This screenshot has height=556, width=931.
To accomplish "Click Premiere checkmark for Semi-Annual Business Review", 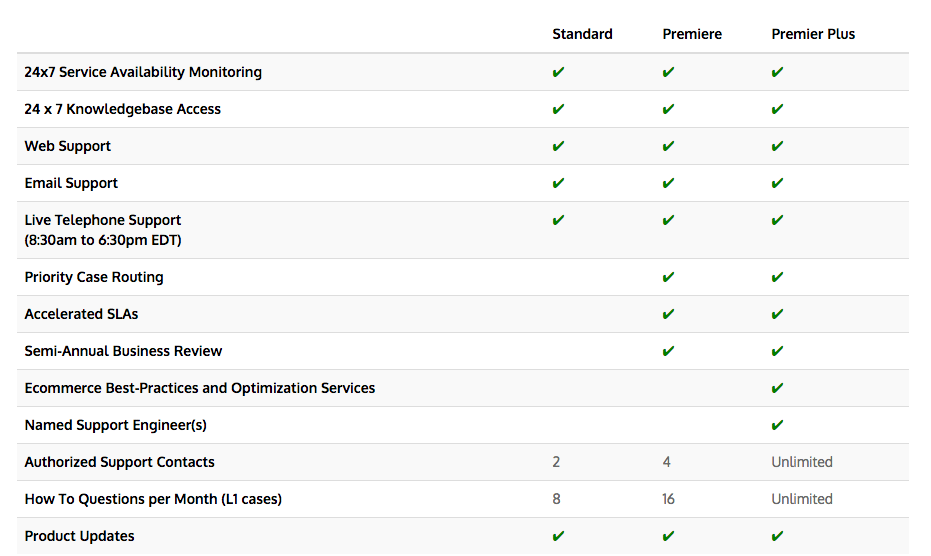I will [x=668, y=351].
